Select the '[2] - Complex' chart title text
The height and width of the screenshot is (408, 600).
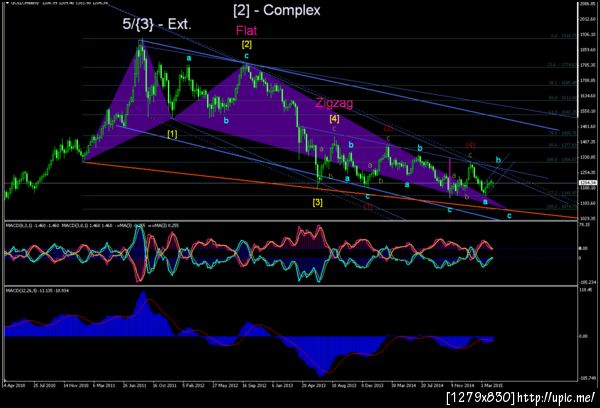[277, 10]
